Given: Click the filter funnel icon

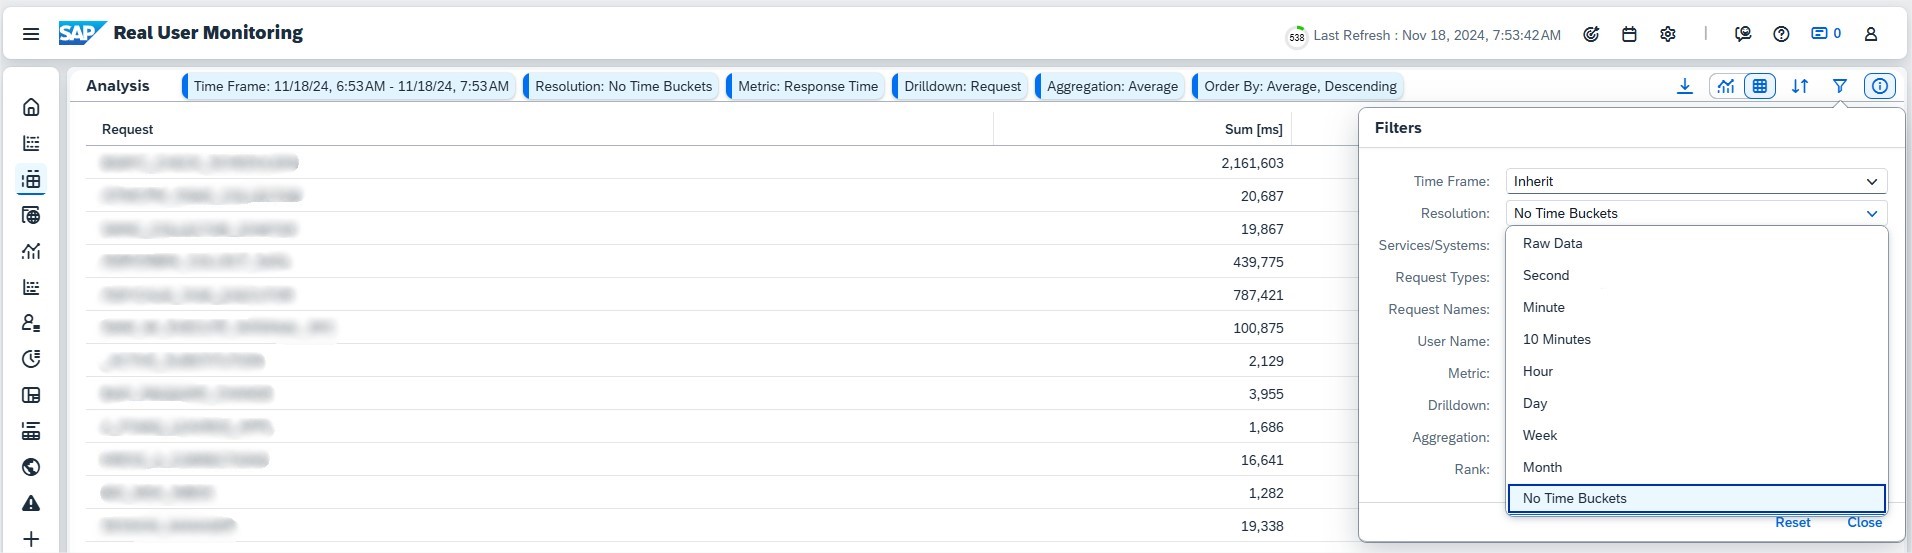Looking at the screenshot, I should pos(1839,86).
